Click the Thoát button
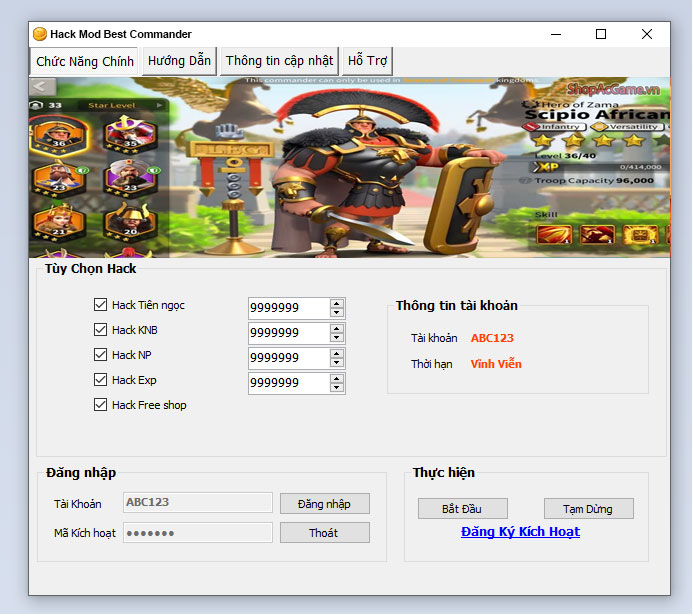This screenshot has height=616, width=693. (x=325, y=533)
